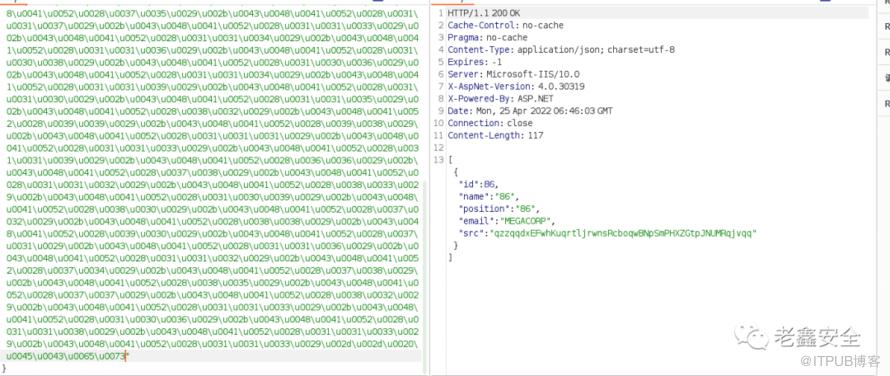Select the 'Cache-Control: no-cache' response header
Viewport: 890px width, 376px height.
click(x=505, y=25)
